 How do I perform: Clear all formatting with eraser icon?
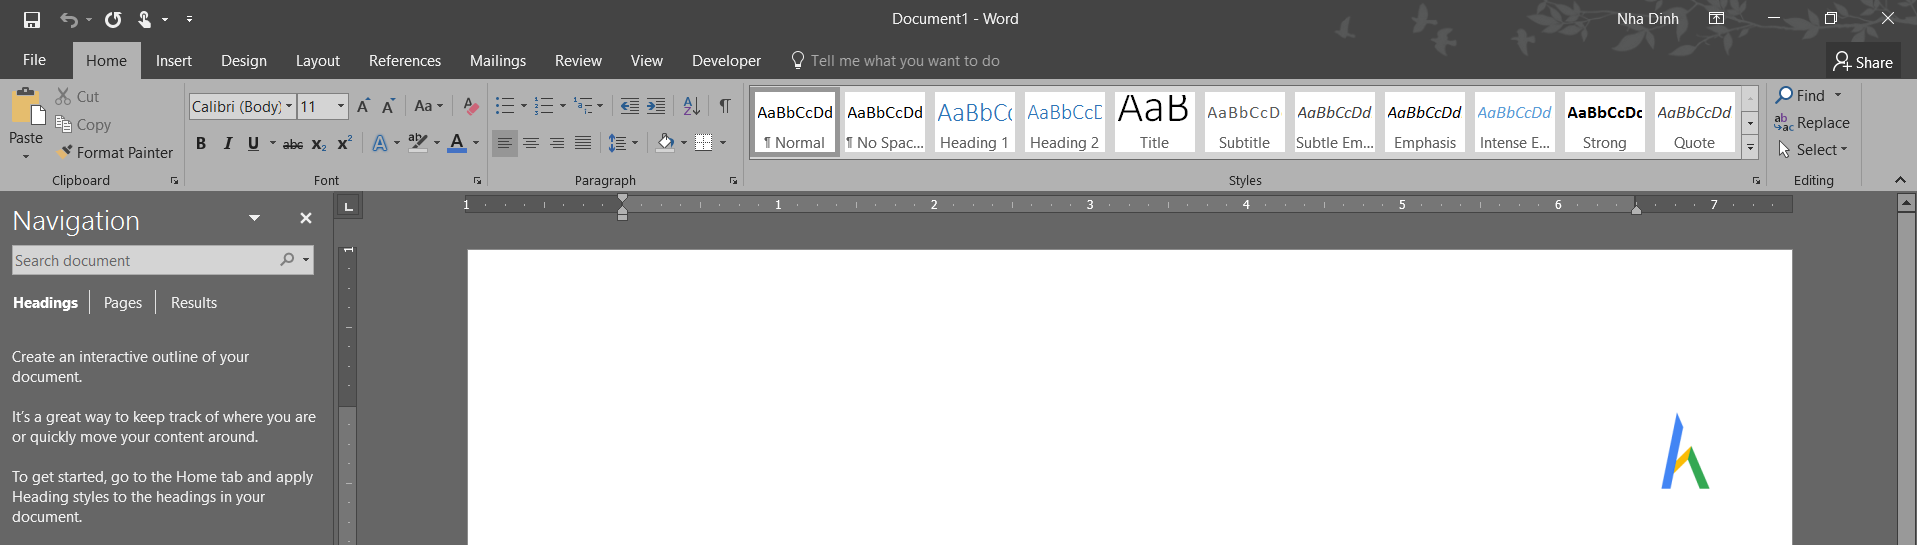470,106
